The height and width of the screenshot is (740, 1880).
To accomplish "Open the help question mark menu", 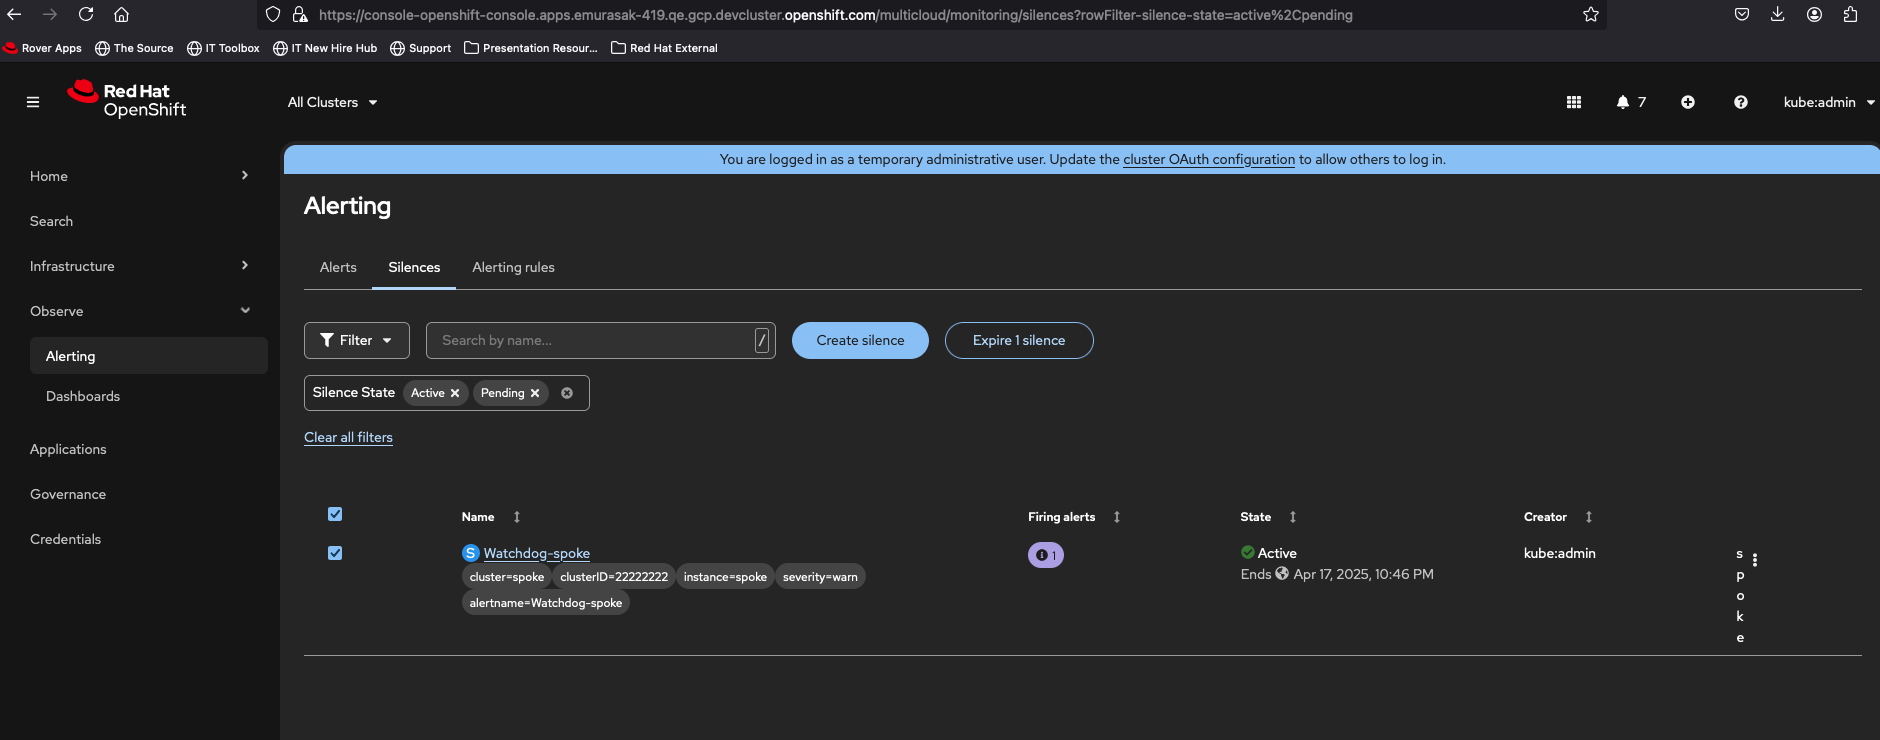I will (x=1741, y=102).
